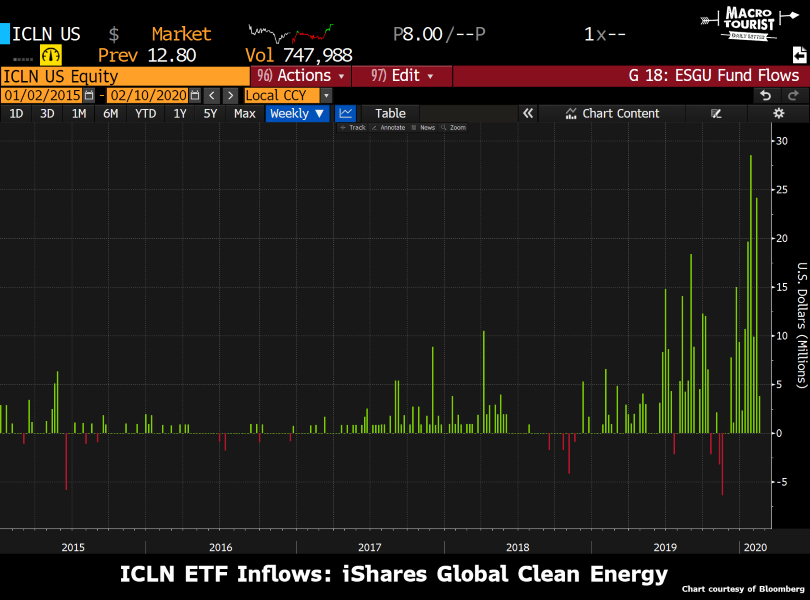Toggle the News overlay tool
Image resolution: width=810 pixels, height=600 pixels.
coord(423,127)
